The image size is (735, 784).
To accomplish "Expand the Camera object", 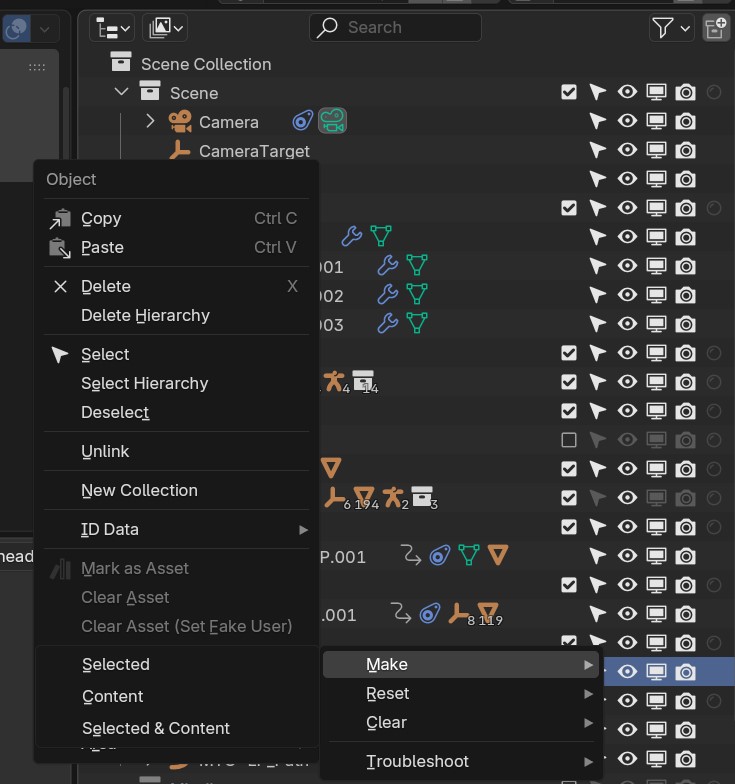I will [x=150, y=121].
